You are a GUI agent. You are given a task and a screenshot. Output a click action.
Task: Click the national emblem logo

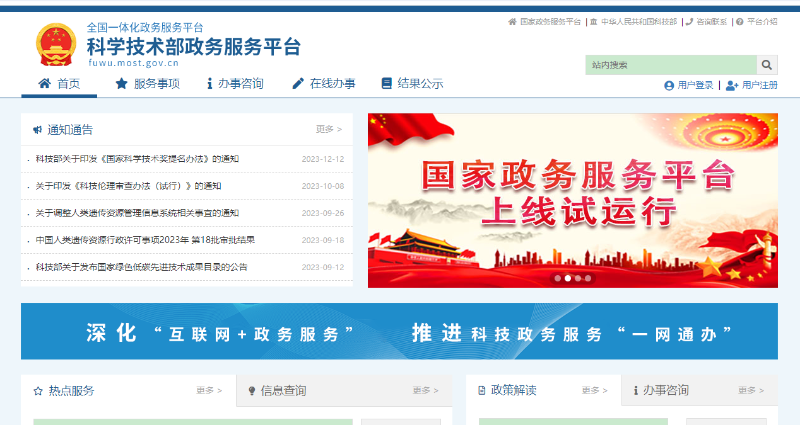point(55,45)
